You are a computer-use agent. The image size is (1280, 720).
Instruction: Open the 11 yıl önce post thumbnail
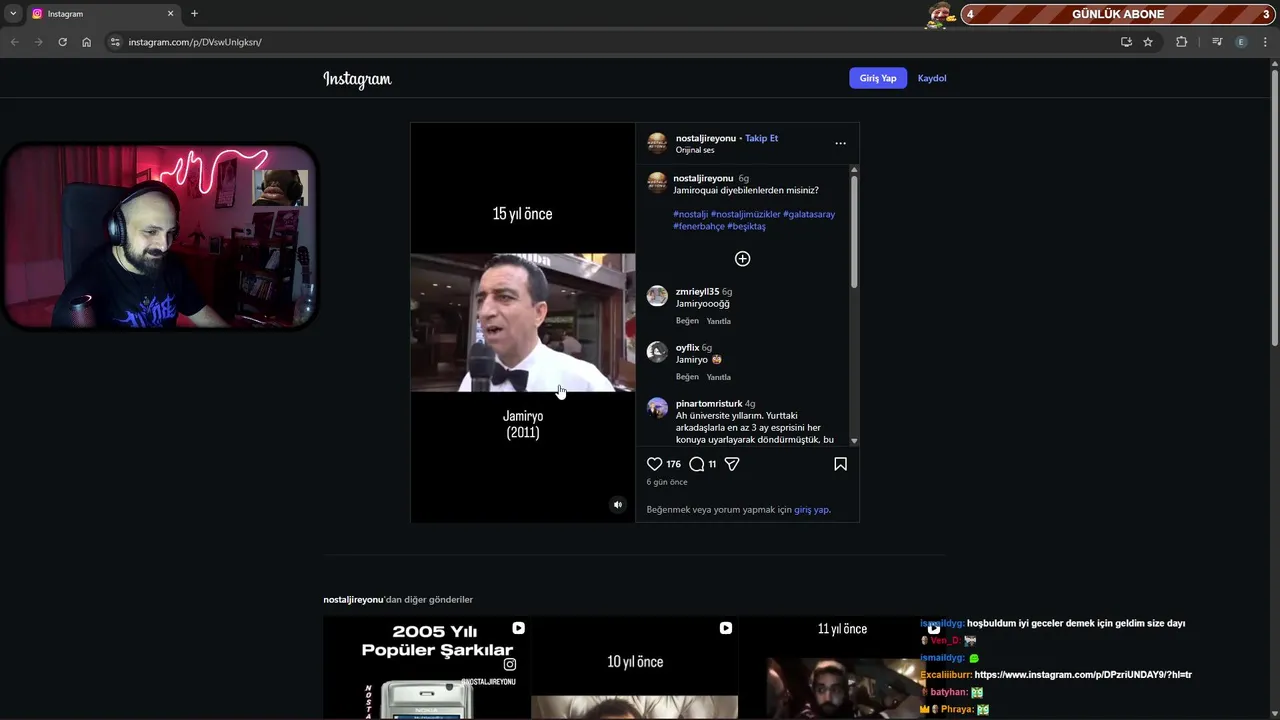tap(842, 667)
